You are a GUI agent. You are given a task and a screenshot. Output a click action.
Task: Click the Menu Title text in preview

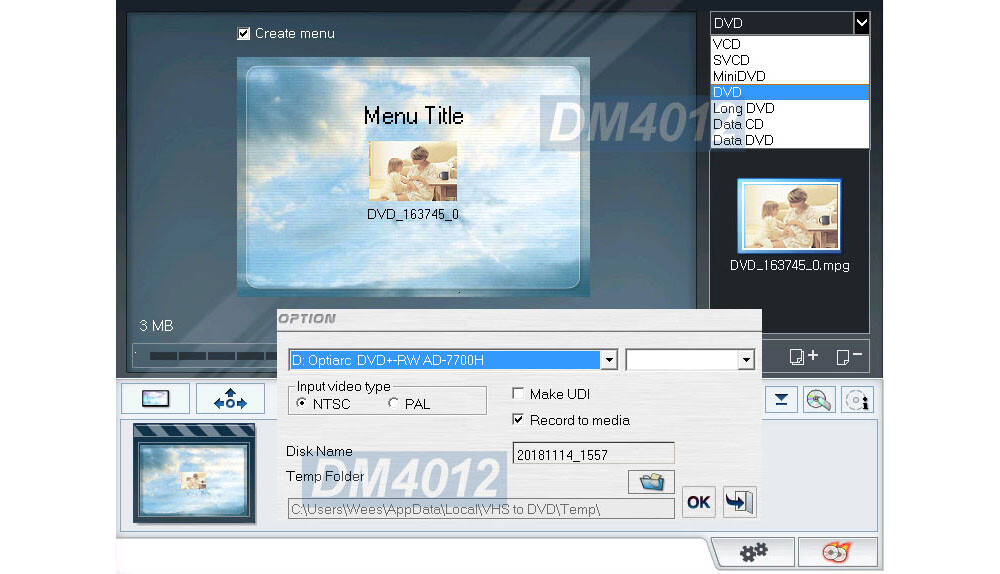(413, 116)
